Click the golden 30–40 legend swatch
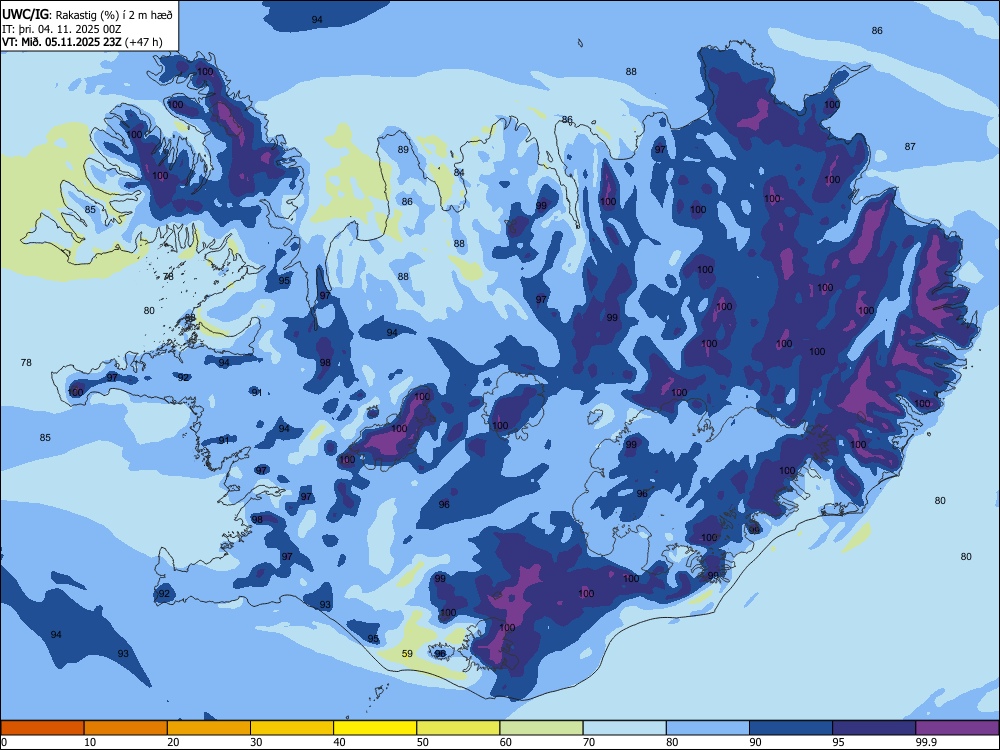1000x750 pixels. coord(292,728)
